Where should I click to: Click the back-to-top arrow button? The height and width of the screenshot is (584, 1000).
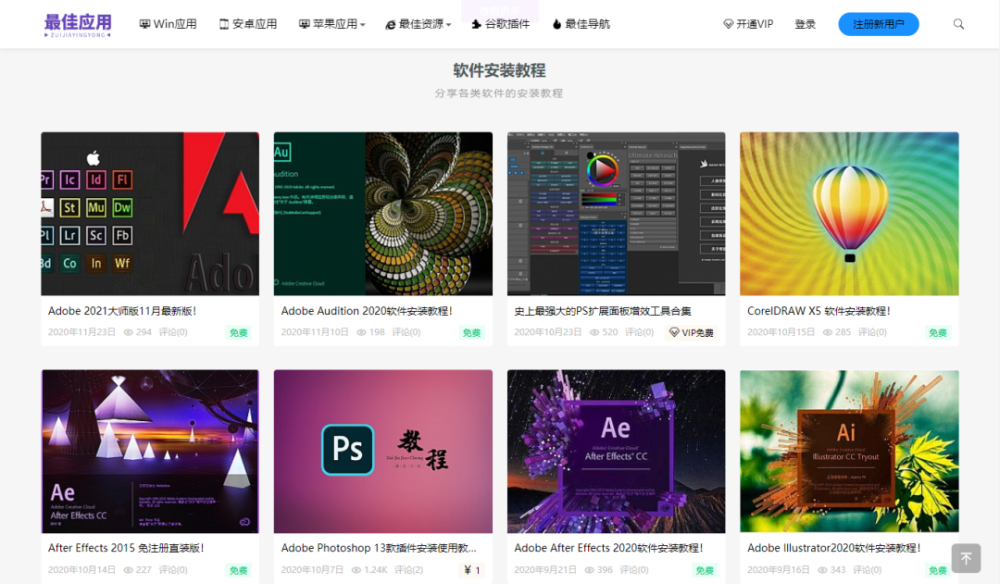pyautogui.click(x=966, y=558)
